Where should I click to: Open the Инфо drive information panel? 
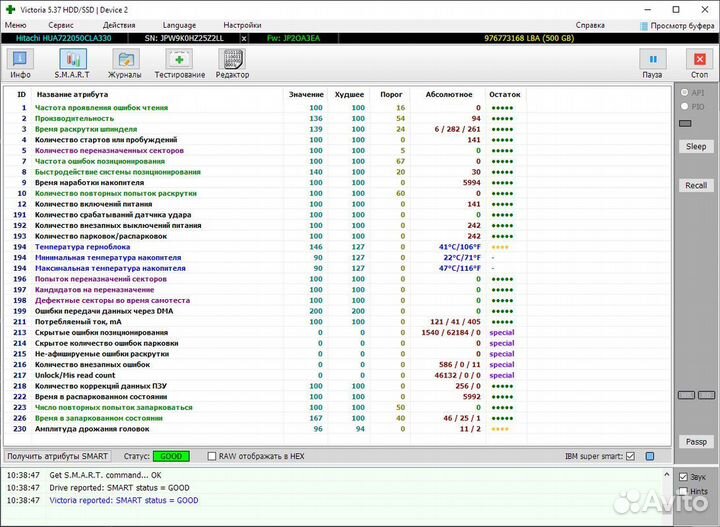[21, 63]
